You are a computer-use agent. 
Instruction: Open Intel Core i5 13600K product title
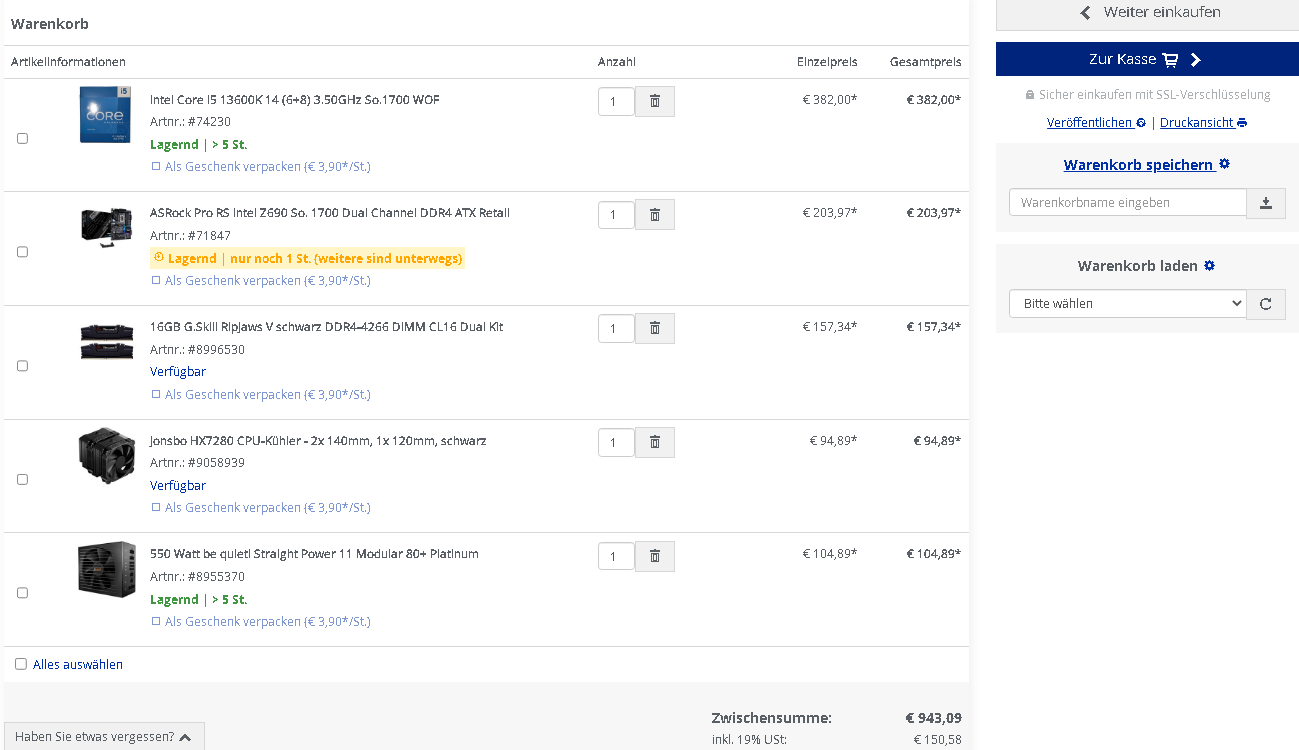coord(295,100)
